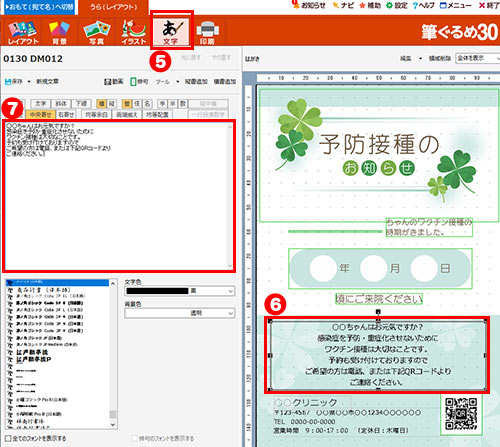Scan the QR code image on postcard

point(461,413)
